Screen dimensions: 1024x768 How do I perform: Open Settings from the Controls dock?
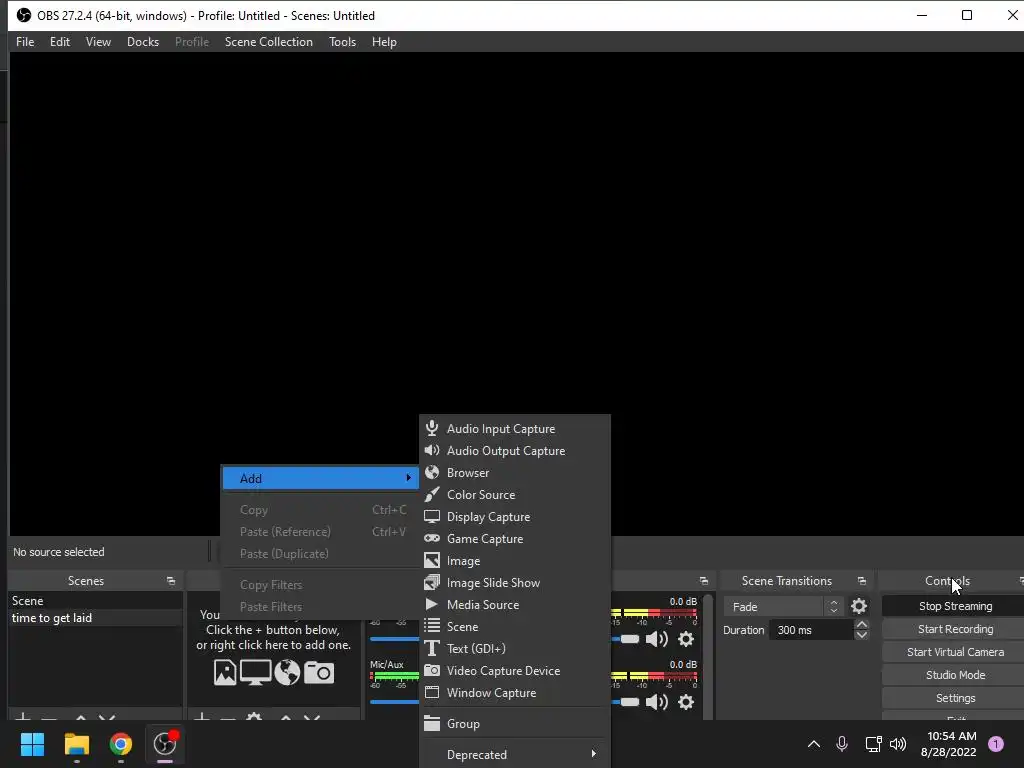(955, 697)
